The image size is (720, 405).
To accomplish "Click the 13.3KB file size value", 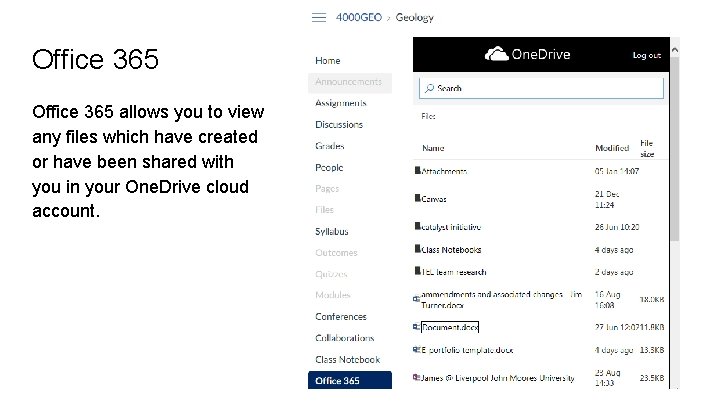I will 652,350.
